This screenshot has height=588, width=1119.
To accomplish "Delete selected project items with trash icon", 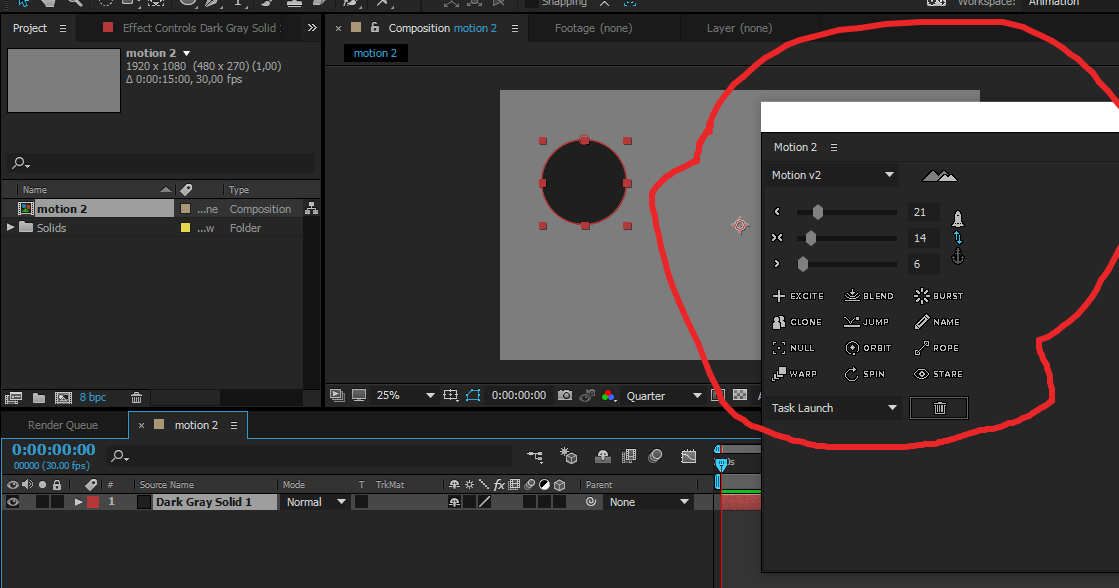I will [136, 397].
